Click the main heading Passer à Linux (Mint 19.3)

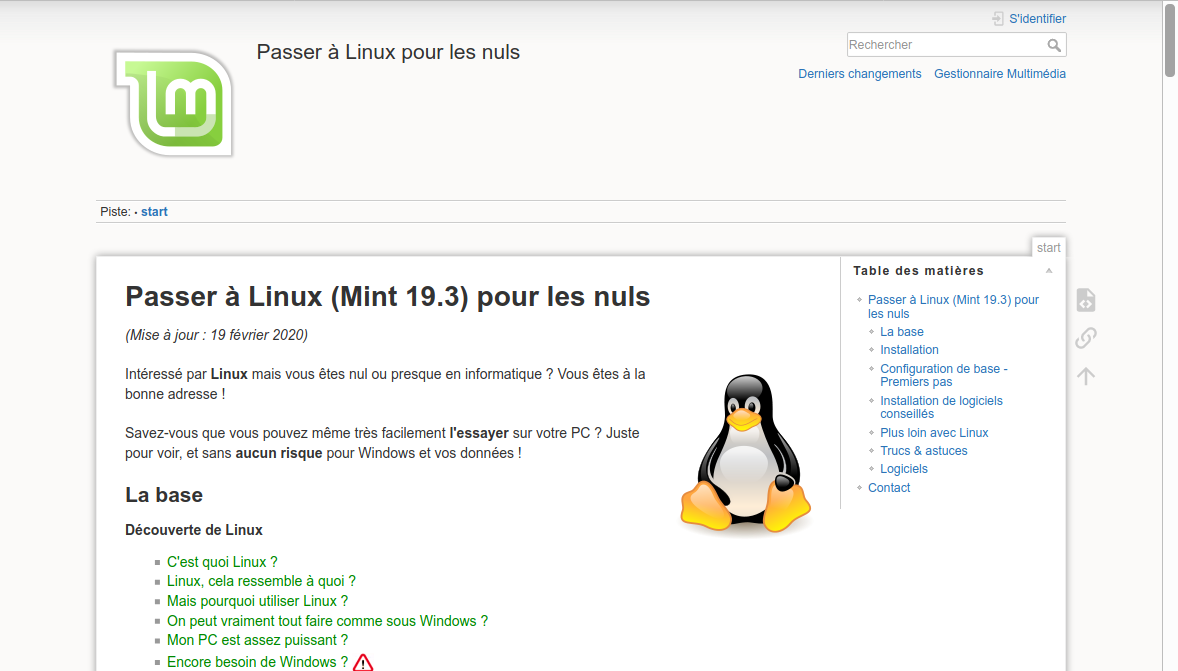(388, 297)
